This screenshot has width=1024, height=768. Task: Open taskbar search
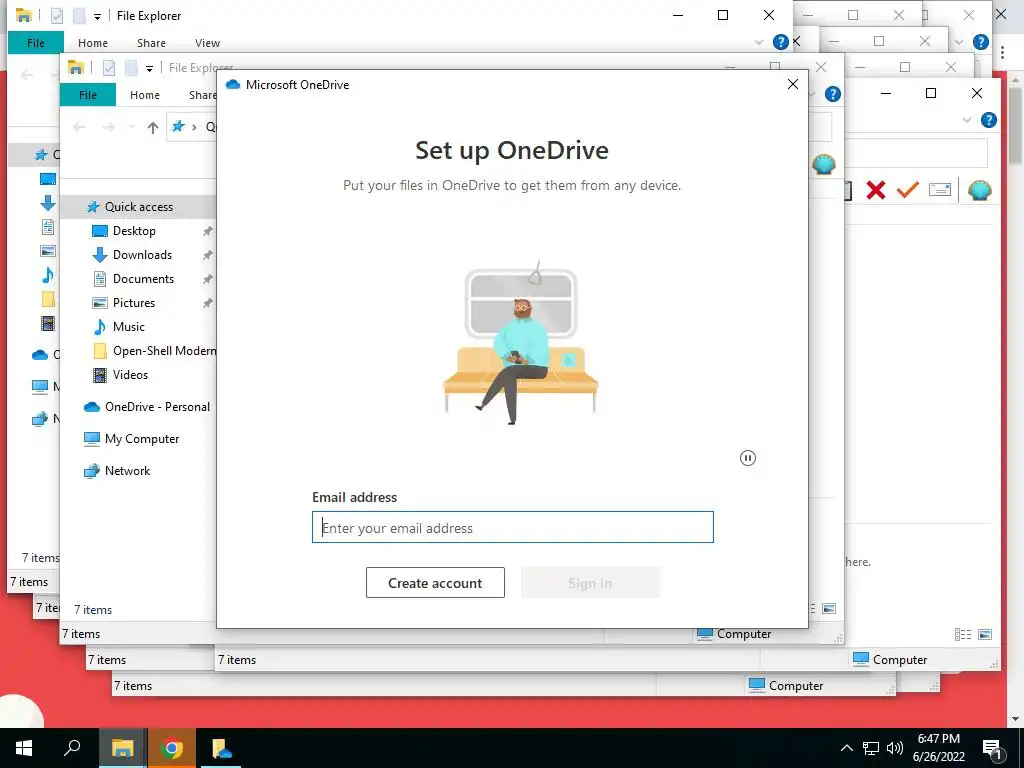pos(72,748)
